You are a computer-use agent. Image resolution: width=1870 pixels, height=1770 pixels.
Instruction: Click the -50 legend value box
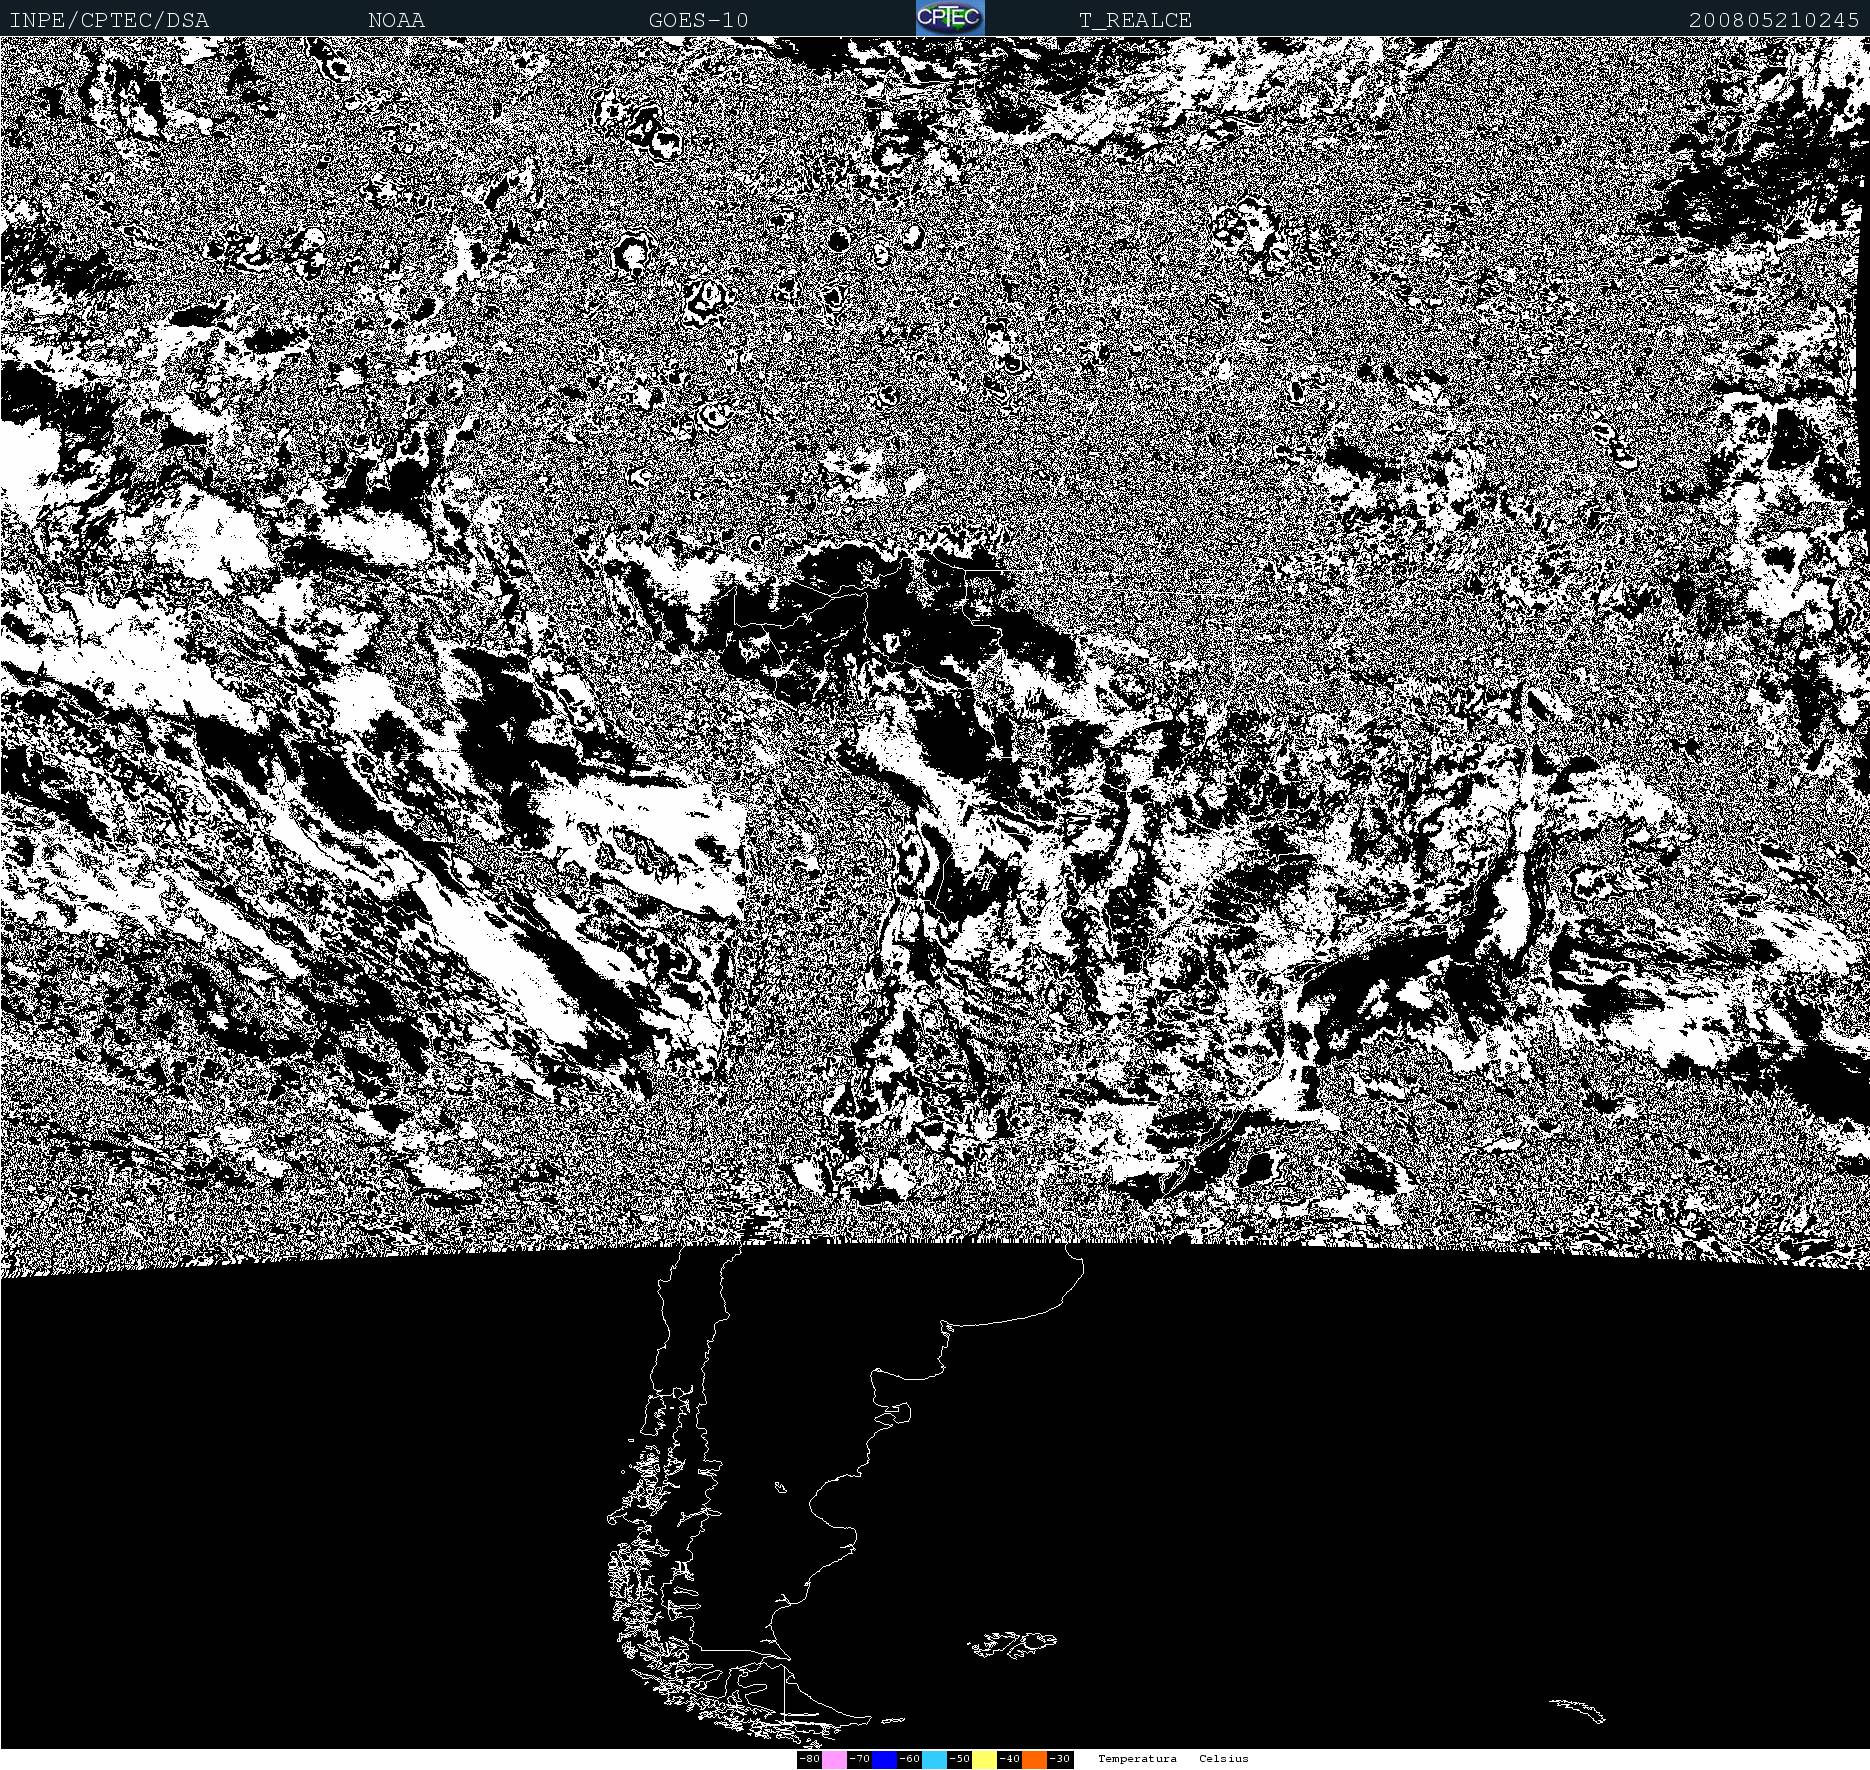pos(959,1759)
